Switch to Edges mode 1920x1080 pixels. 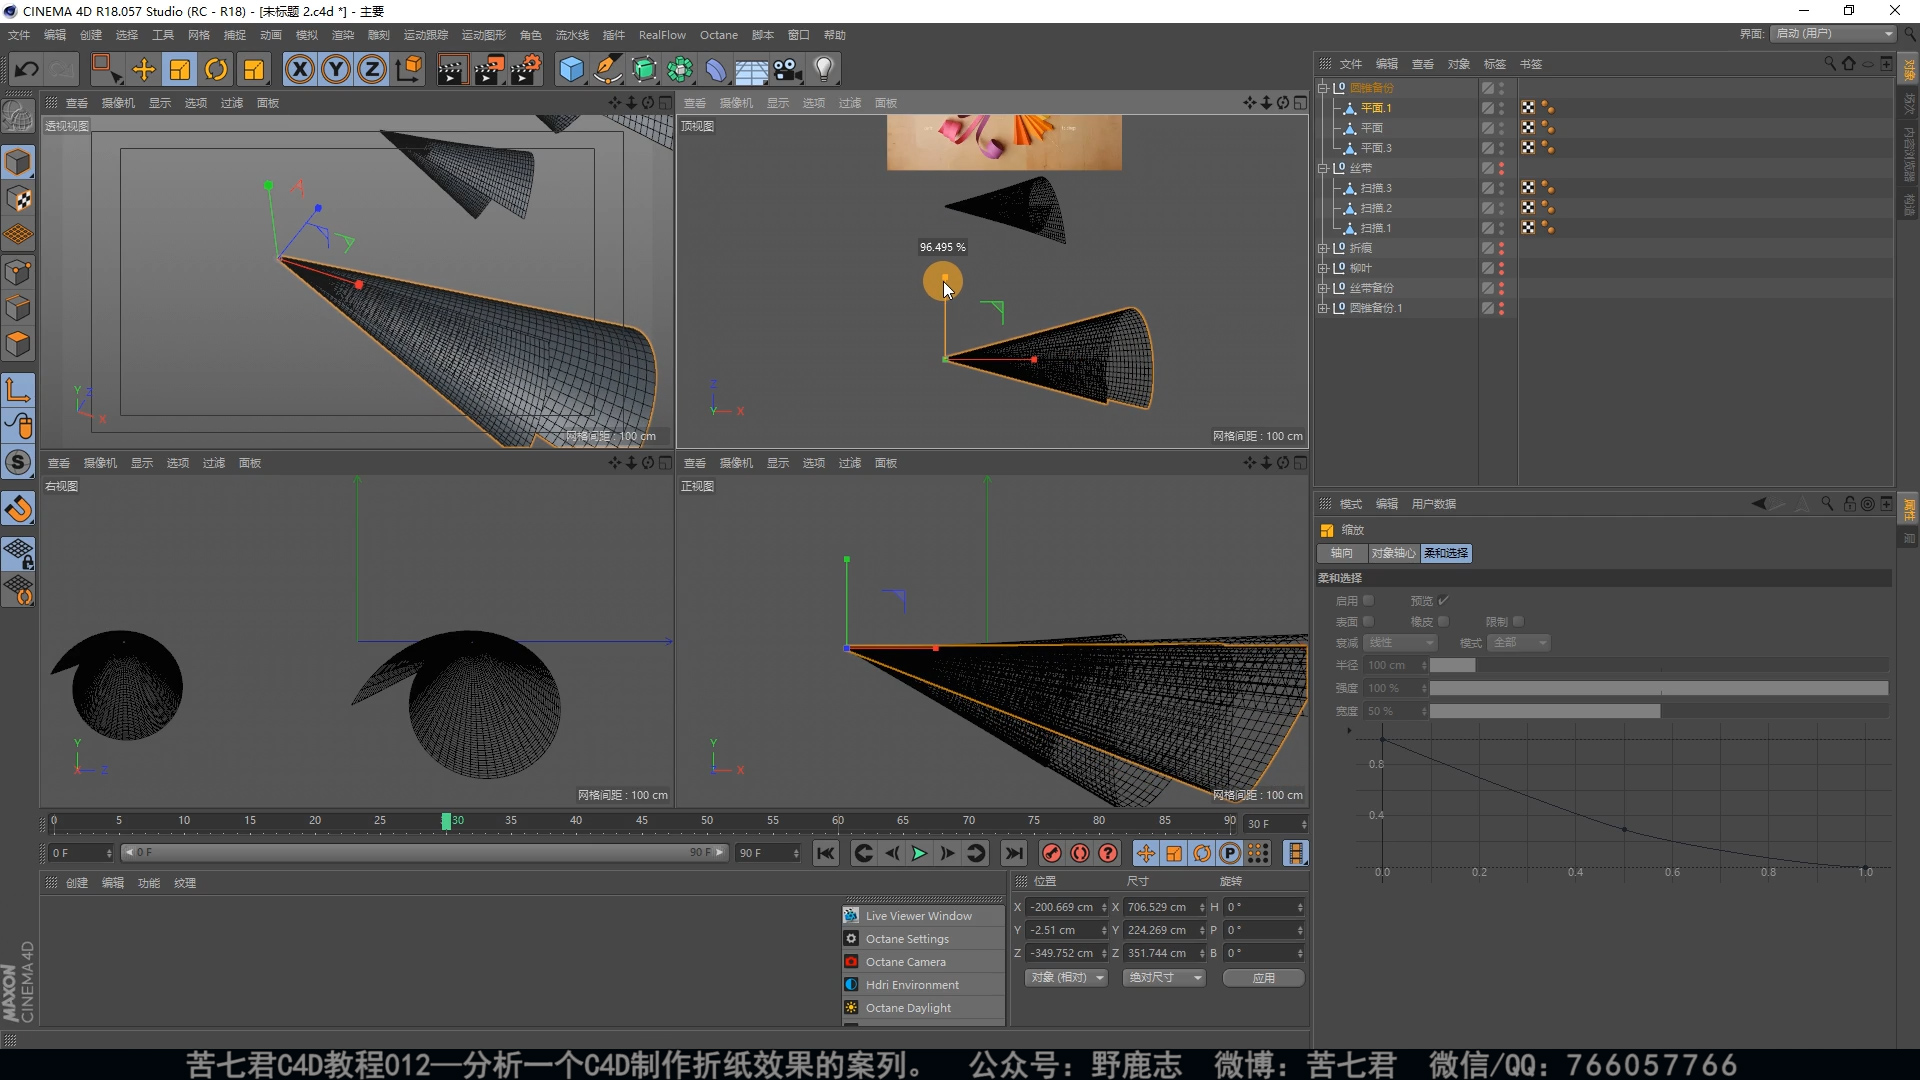18,308
